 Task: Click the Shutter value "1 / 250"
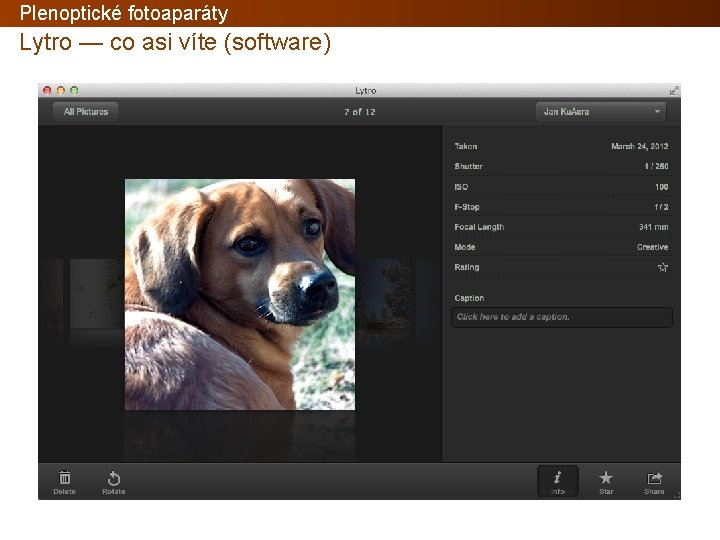(x=656, y=166)
